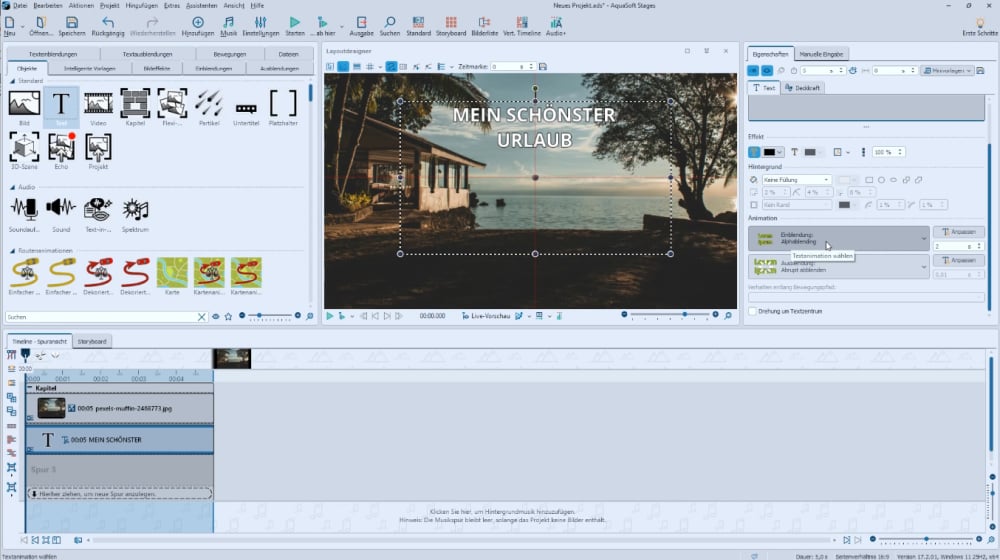
Task: Click the Musik toolbar icon
Action: [229, 22]
